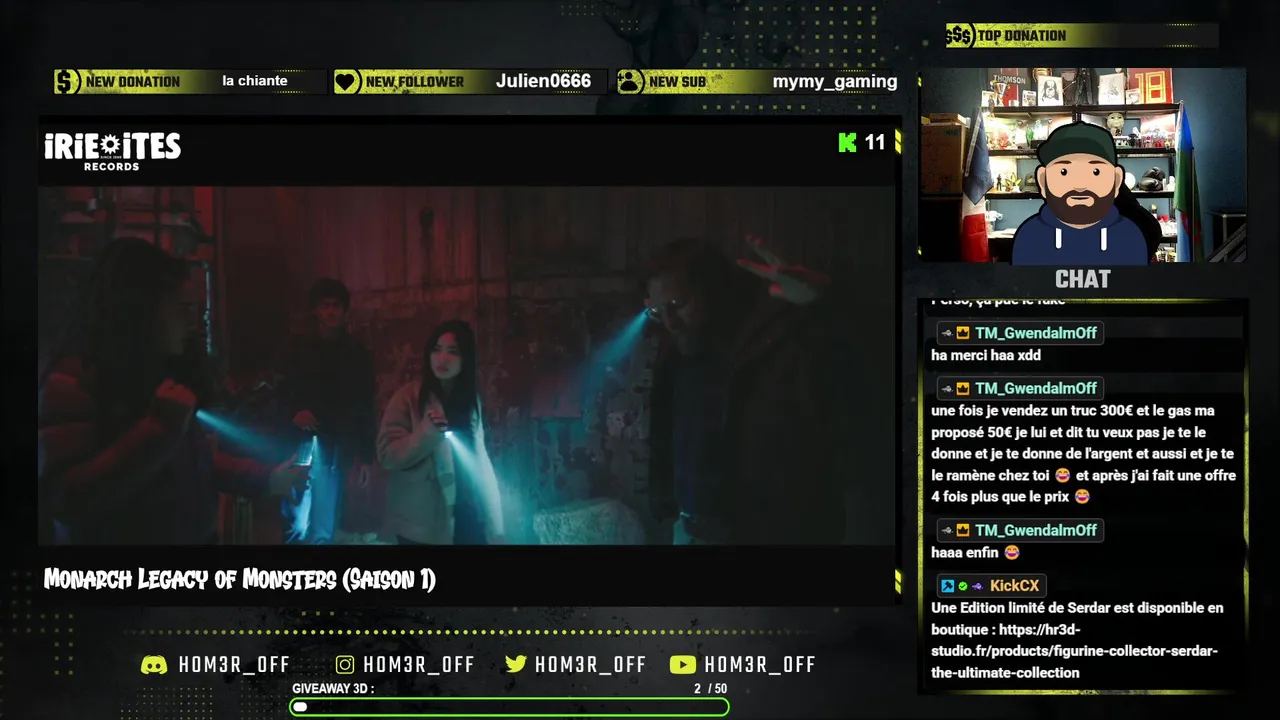Click the "NEW SUB" label
Viewport: 1280px width, 720px height.
(x=677, y=82)
